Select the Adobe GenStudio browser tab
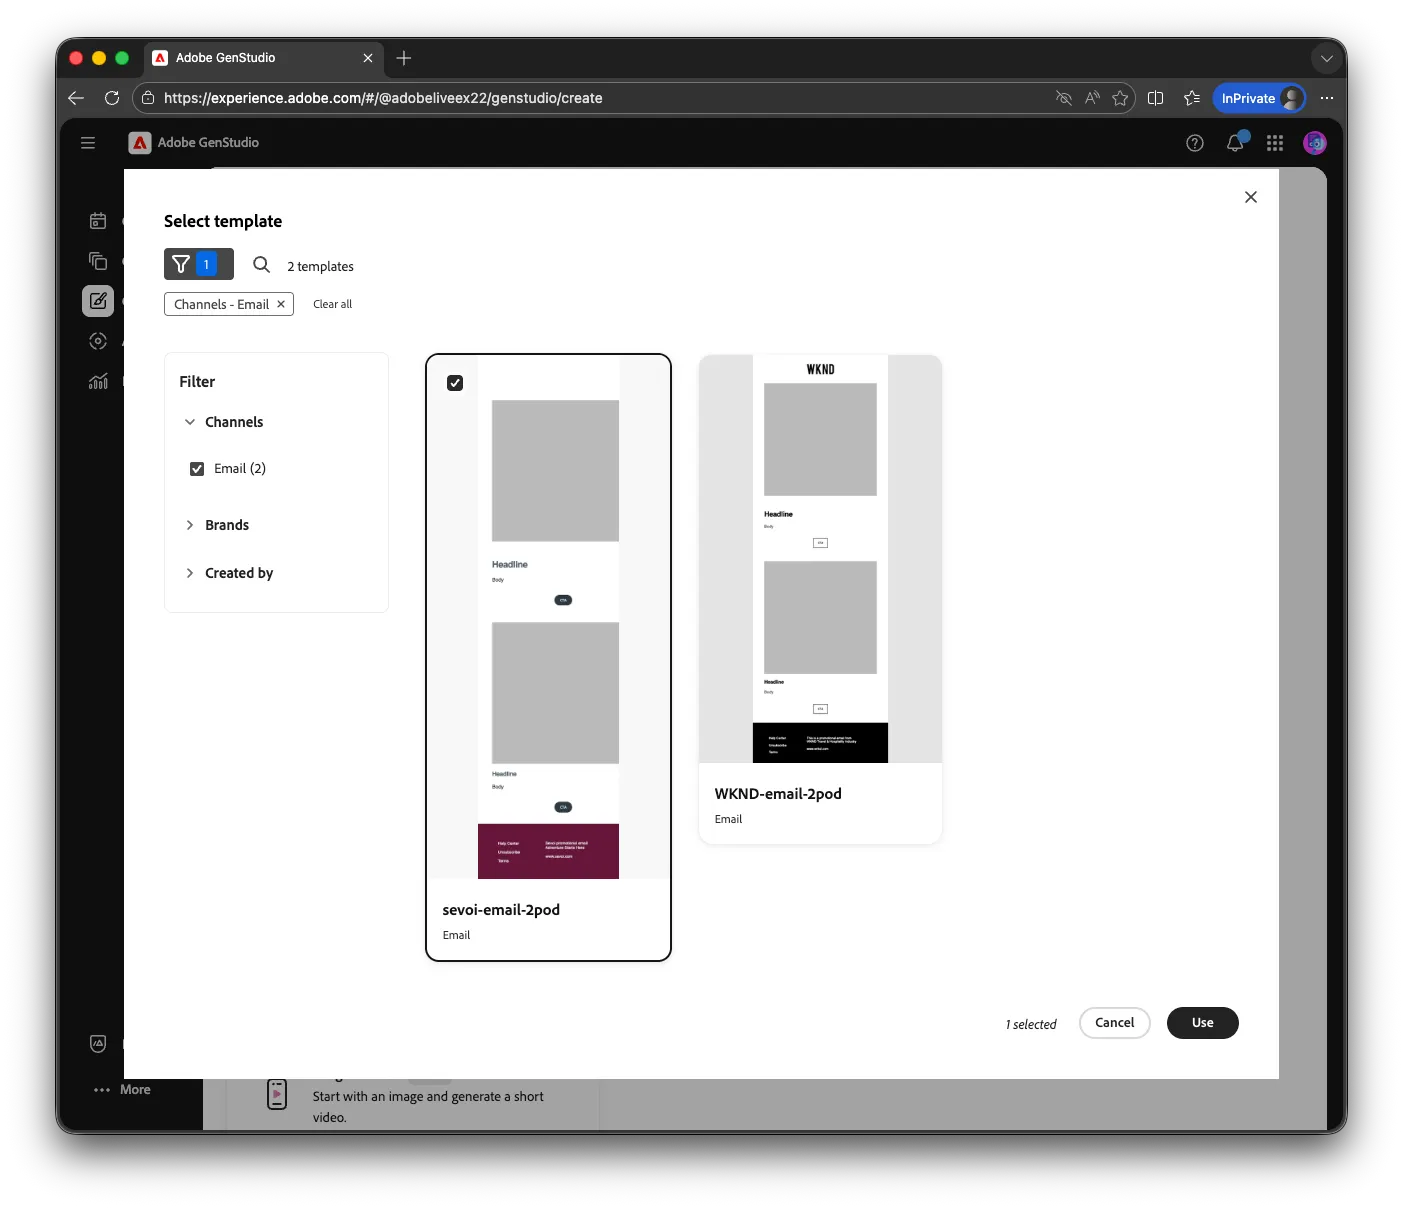Image resolution: width=1403 pixels, height=1208 pixels. click(x=264, y=58)
